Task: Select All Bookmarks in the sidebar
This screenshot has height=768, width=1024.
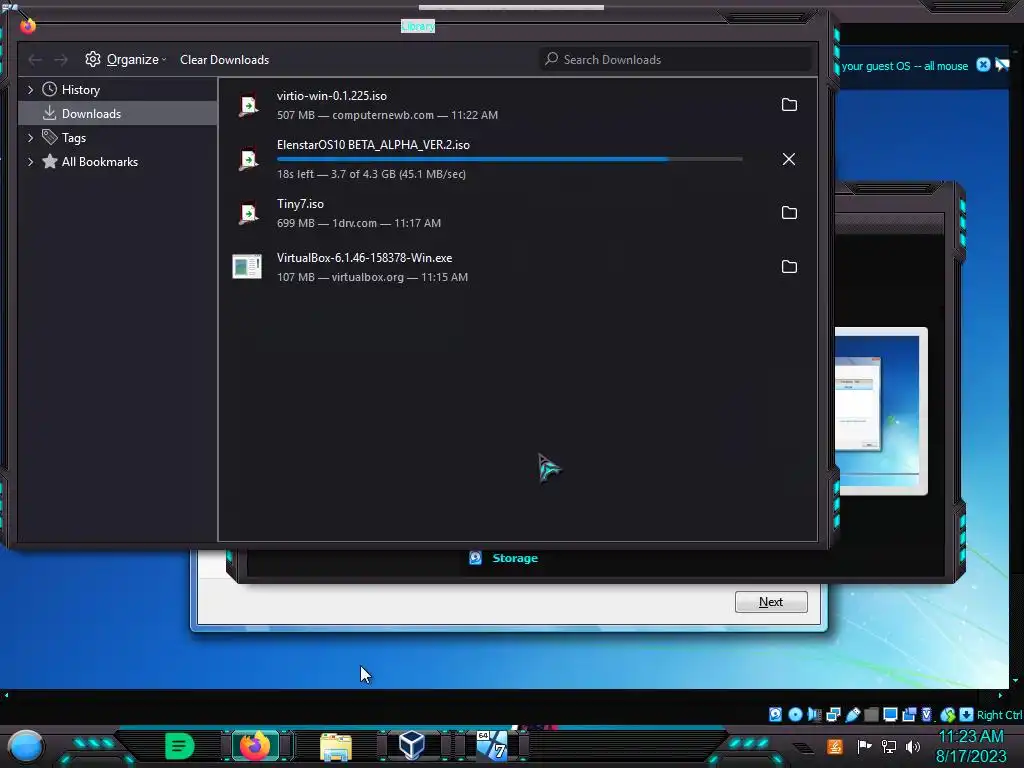Action: pos(99,162)
